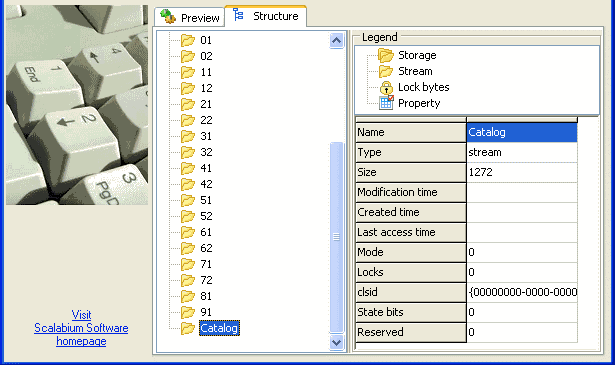Click folder icon next to 72
The image size is (615, 365).
188,280
